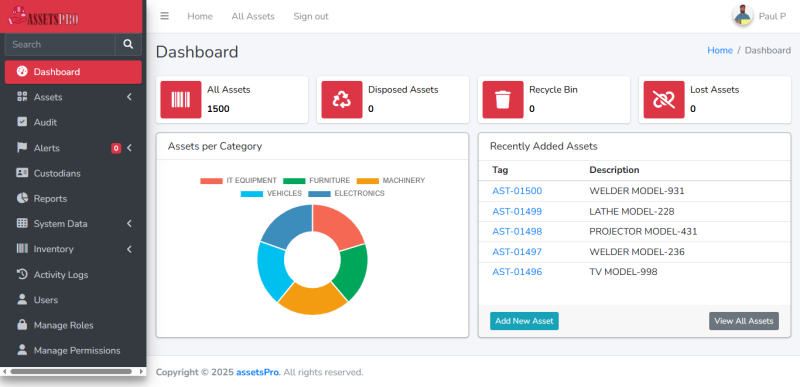Click TV MODEL-998 description
The image size is (800, 387).
tap(623, 272)
